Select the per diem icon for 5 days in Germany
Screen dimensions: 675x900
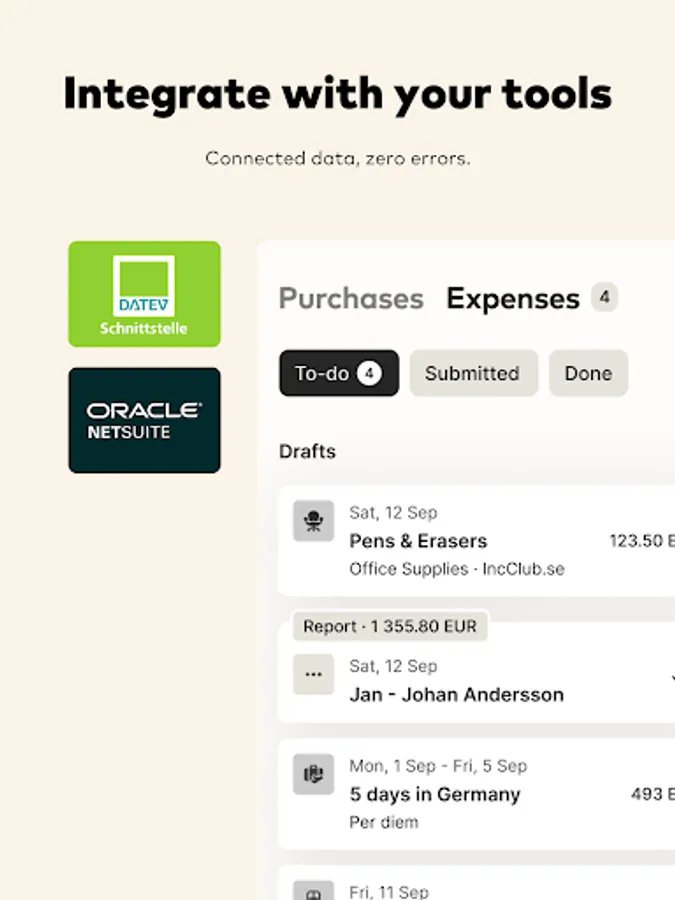click(313, 774)
